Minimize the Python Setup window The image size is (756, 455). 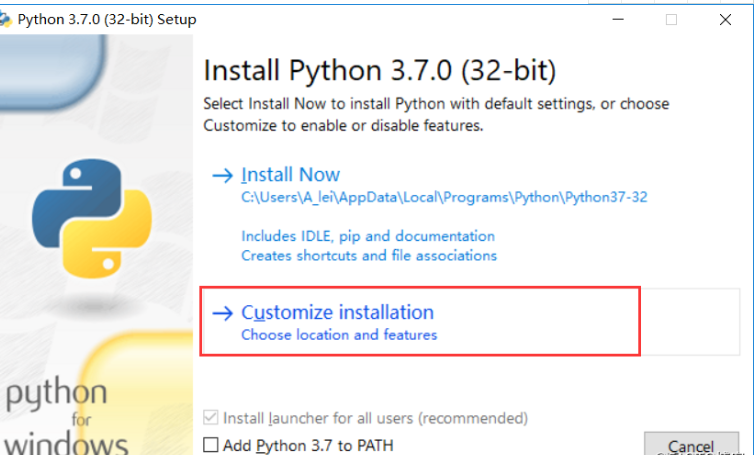tap(618, 19)
